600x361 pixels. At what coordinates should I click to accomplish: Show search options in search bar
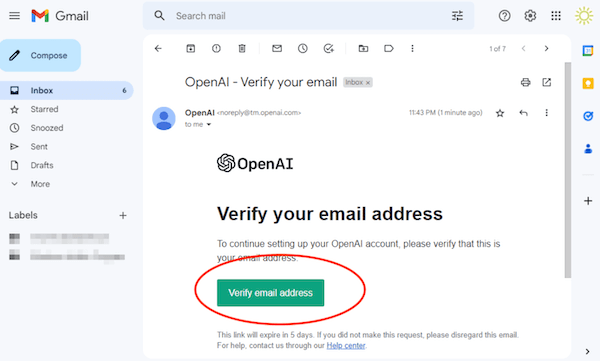point(457,16)
